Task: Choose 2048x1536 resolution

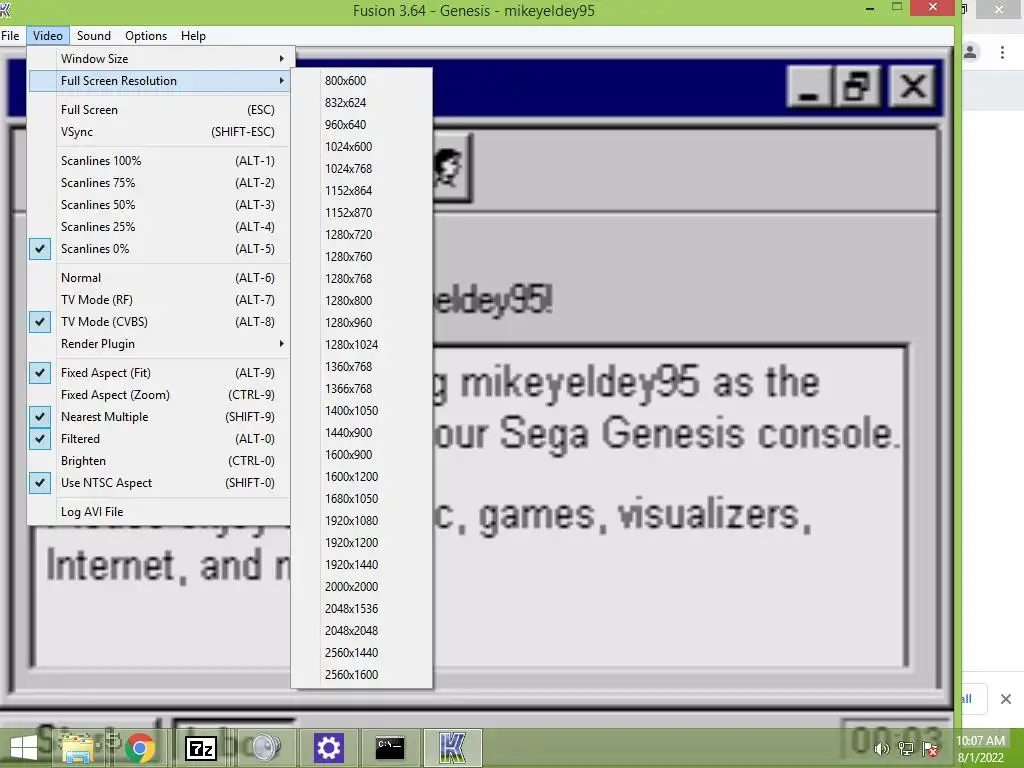Action: click(x=362, y=609)
